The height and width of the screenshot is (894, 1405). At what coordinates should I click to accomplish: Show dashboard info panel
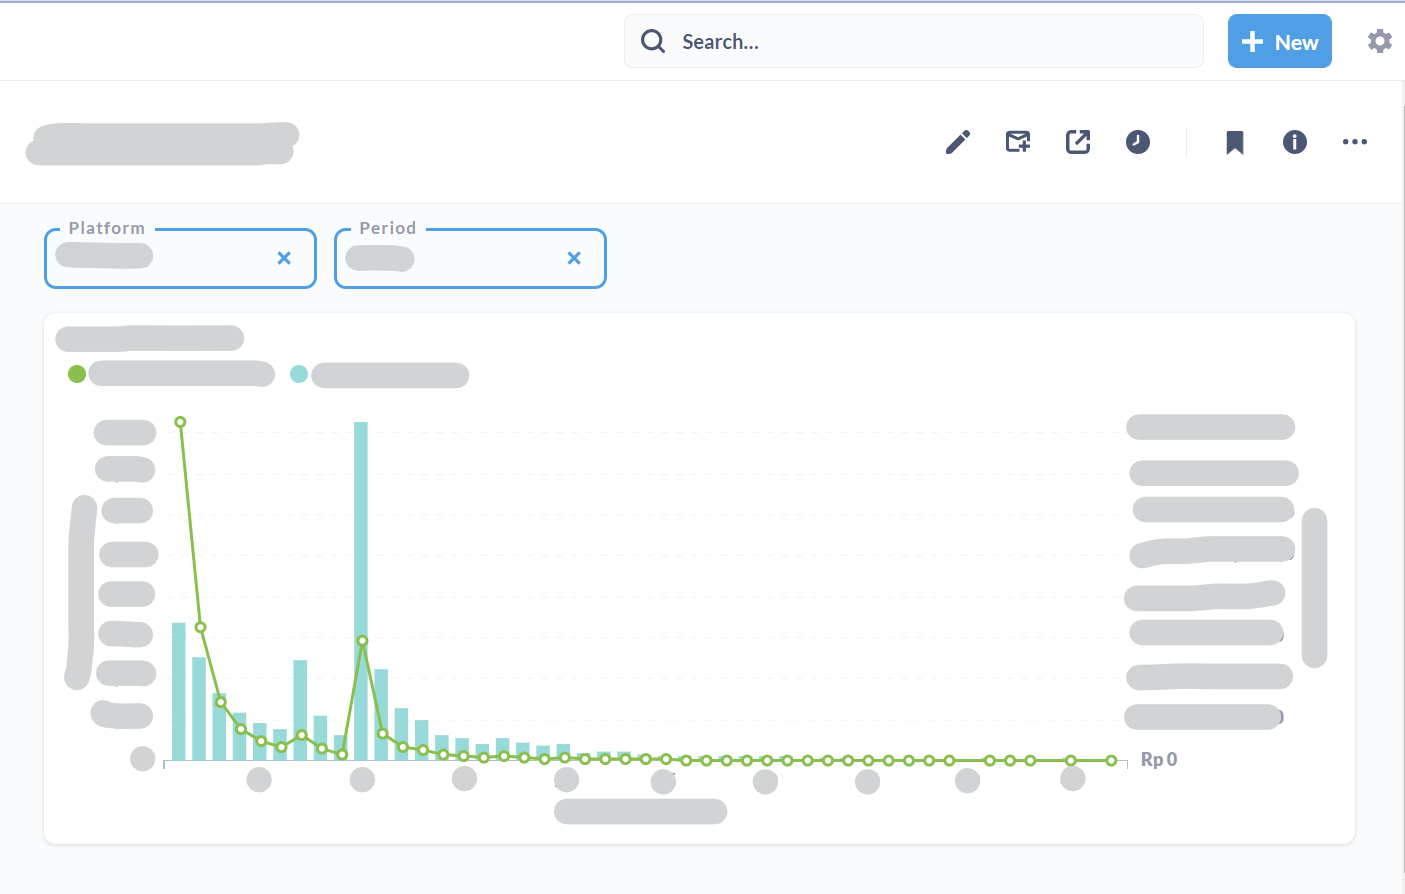(x=1295, y=142)
